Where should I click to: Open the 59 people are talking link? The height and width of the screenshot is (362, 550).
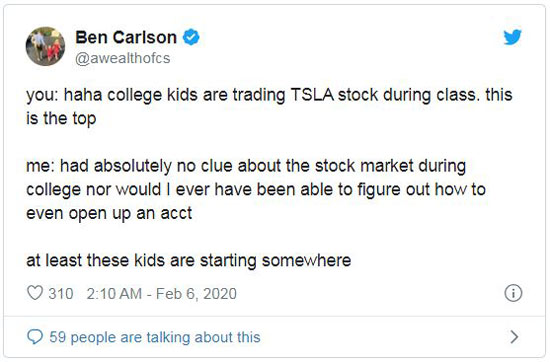click(x=155, y=337)
